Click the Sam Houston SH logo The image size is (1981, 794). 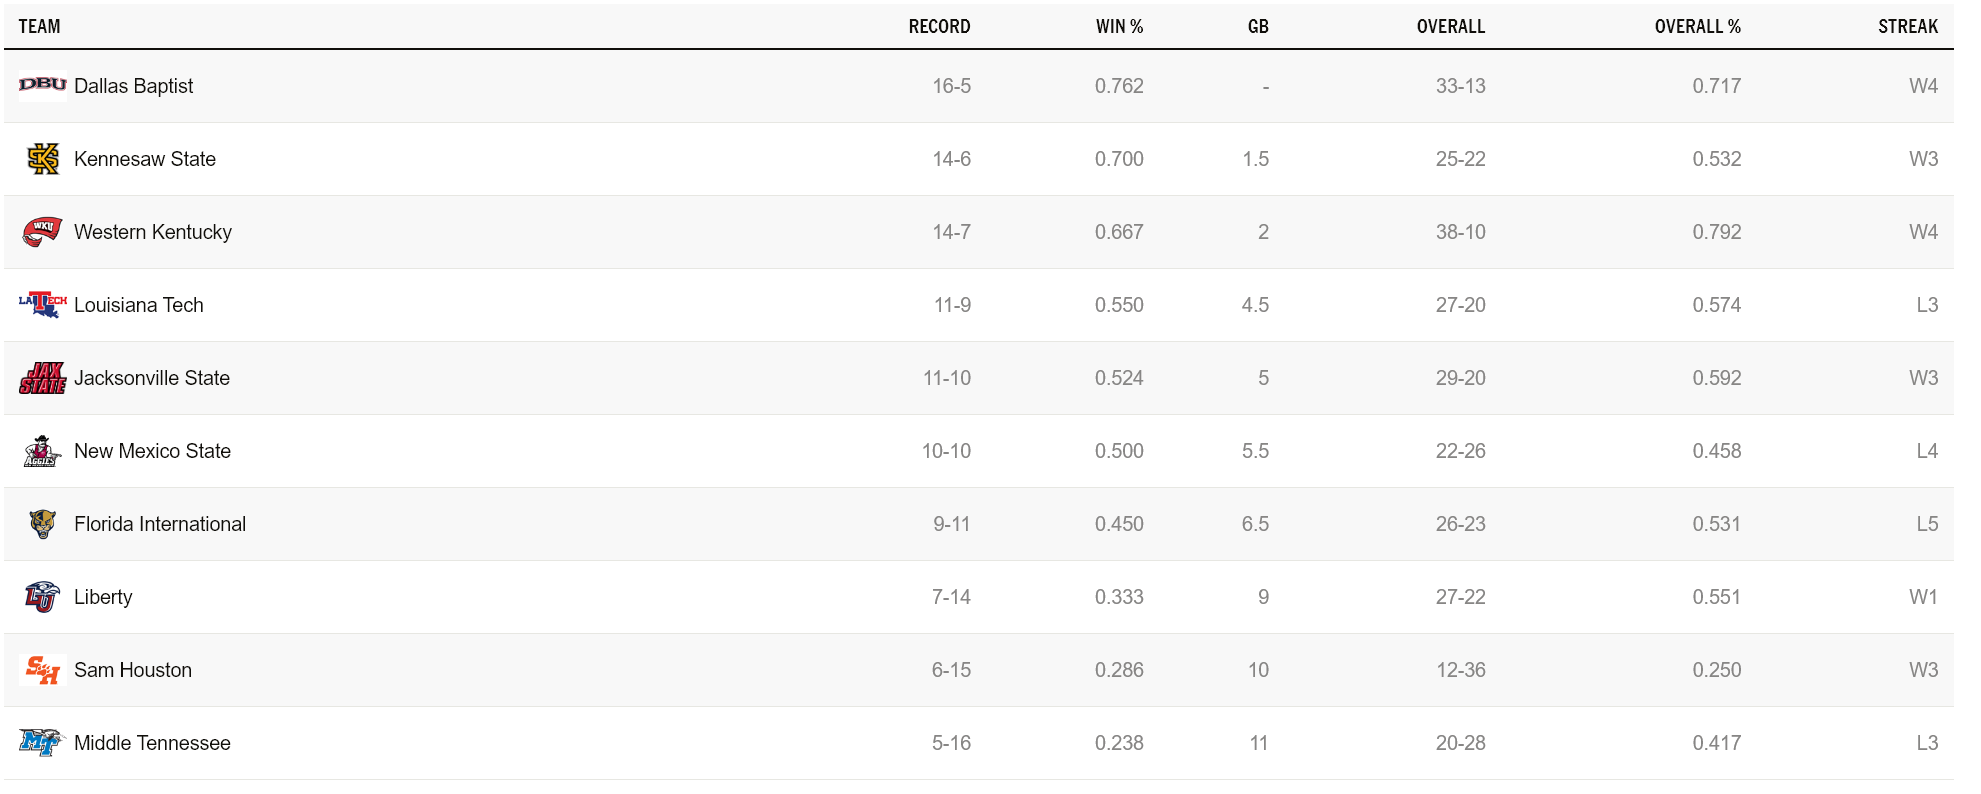point(43,670)
